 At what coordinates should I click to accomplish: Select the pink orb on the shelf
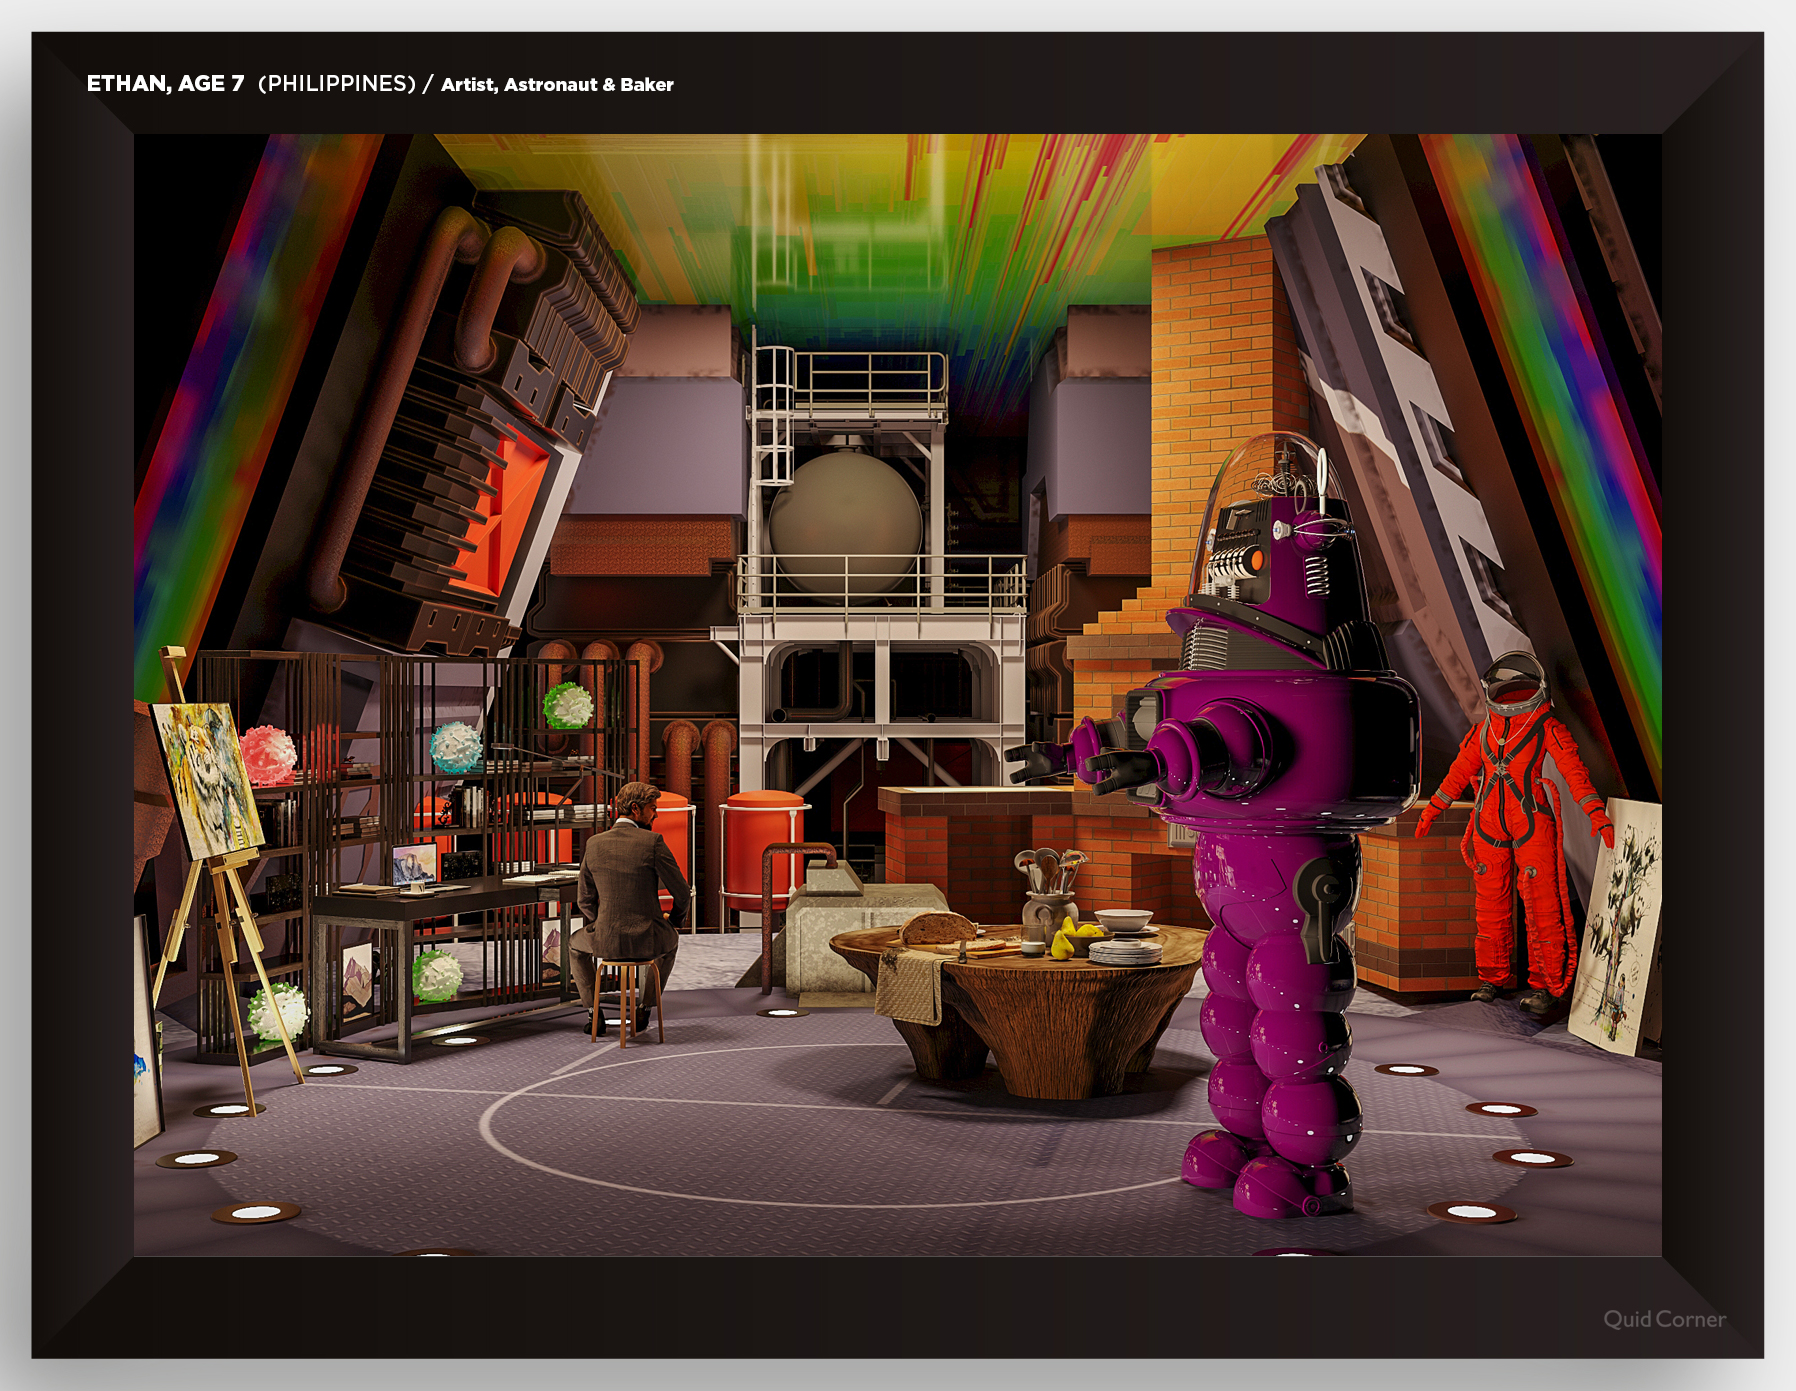click(268, 755)
